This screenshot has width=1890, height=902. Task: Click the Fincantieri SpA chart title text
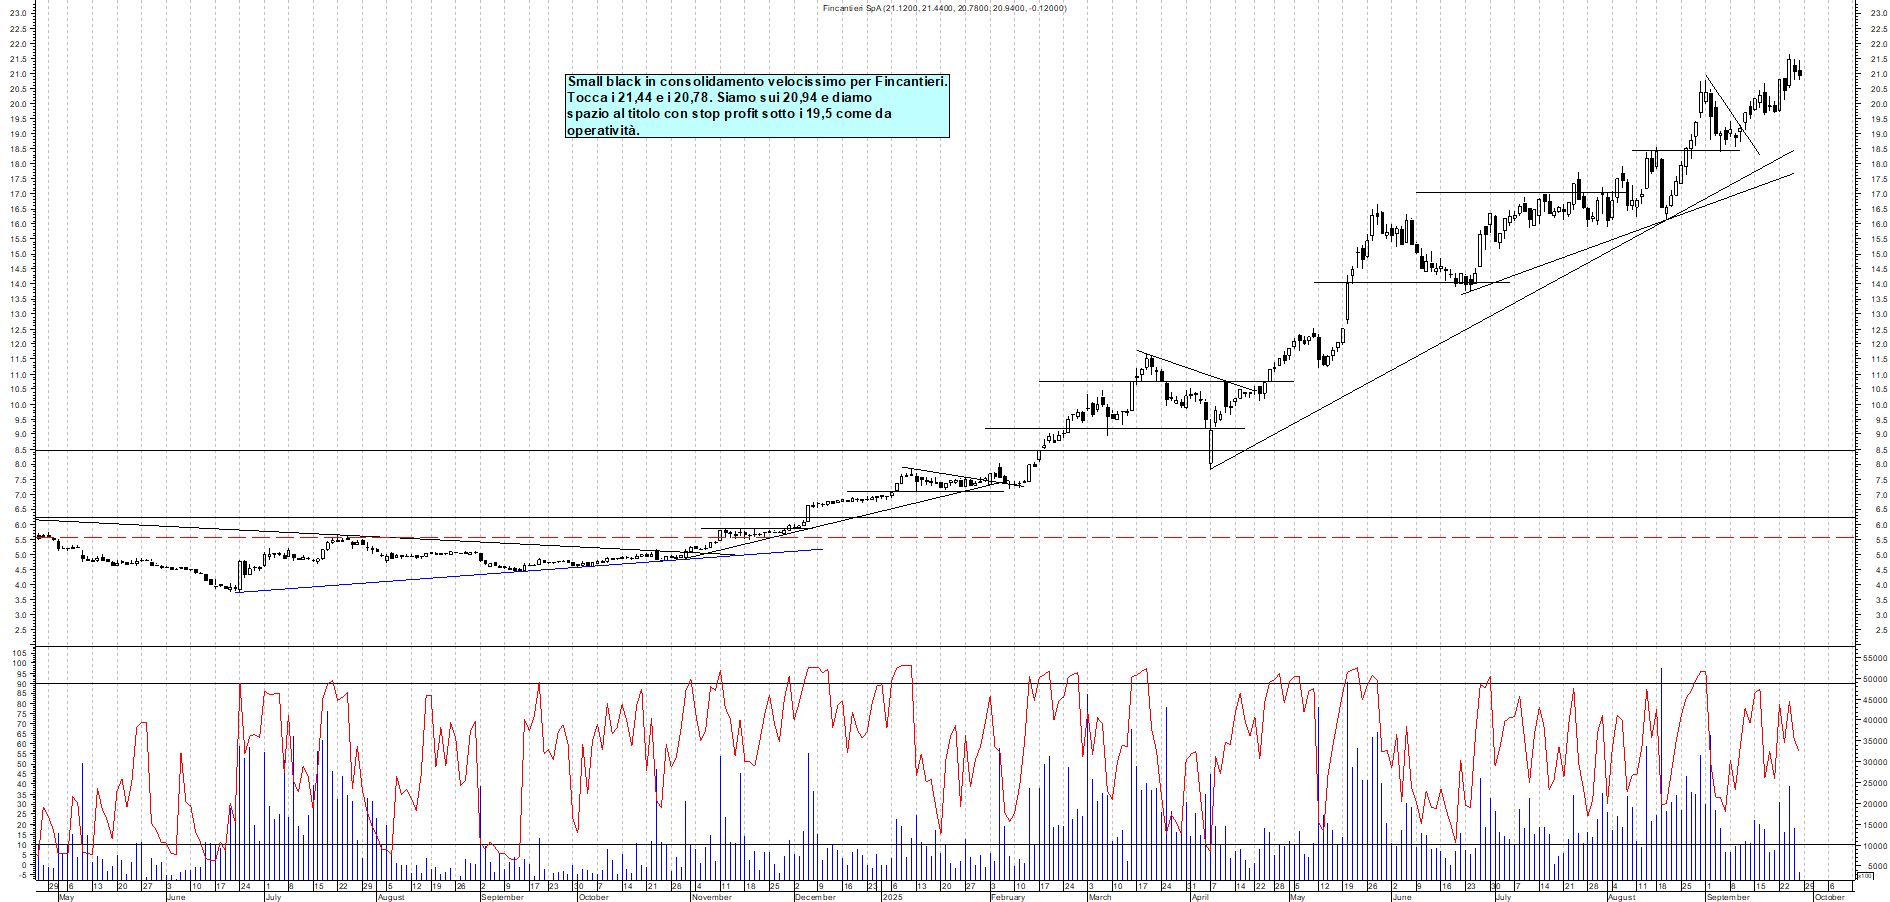pos(944,8)
